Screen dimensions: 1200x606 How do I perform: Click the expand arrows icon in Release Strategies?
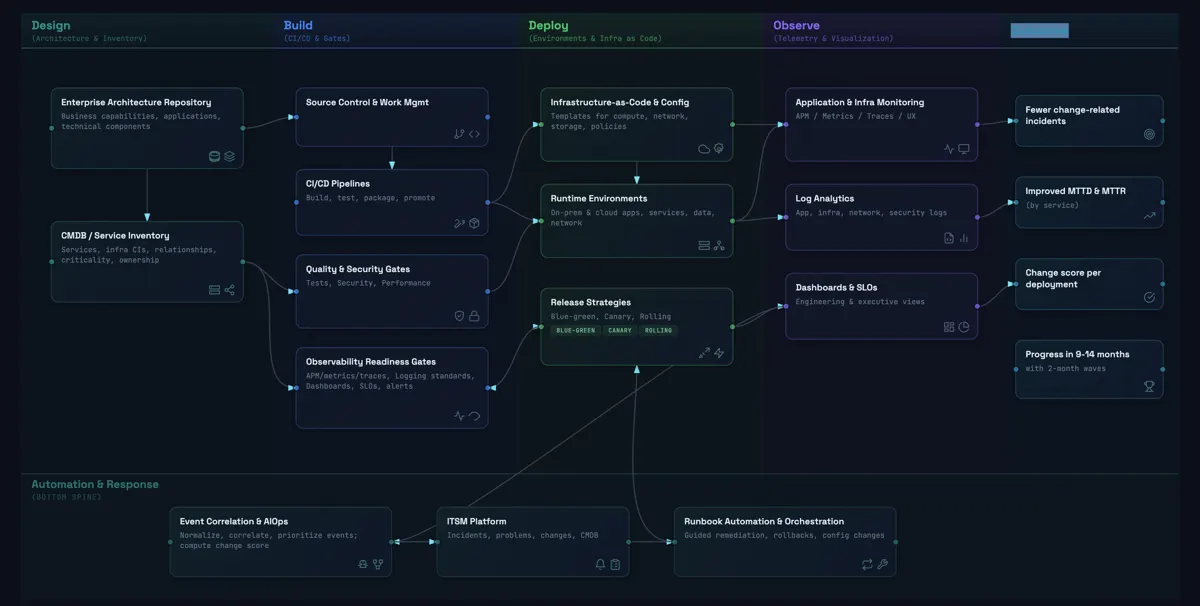pos(704,353)
